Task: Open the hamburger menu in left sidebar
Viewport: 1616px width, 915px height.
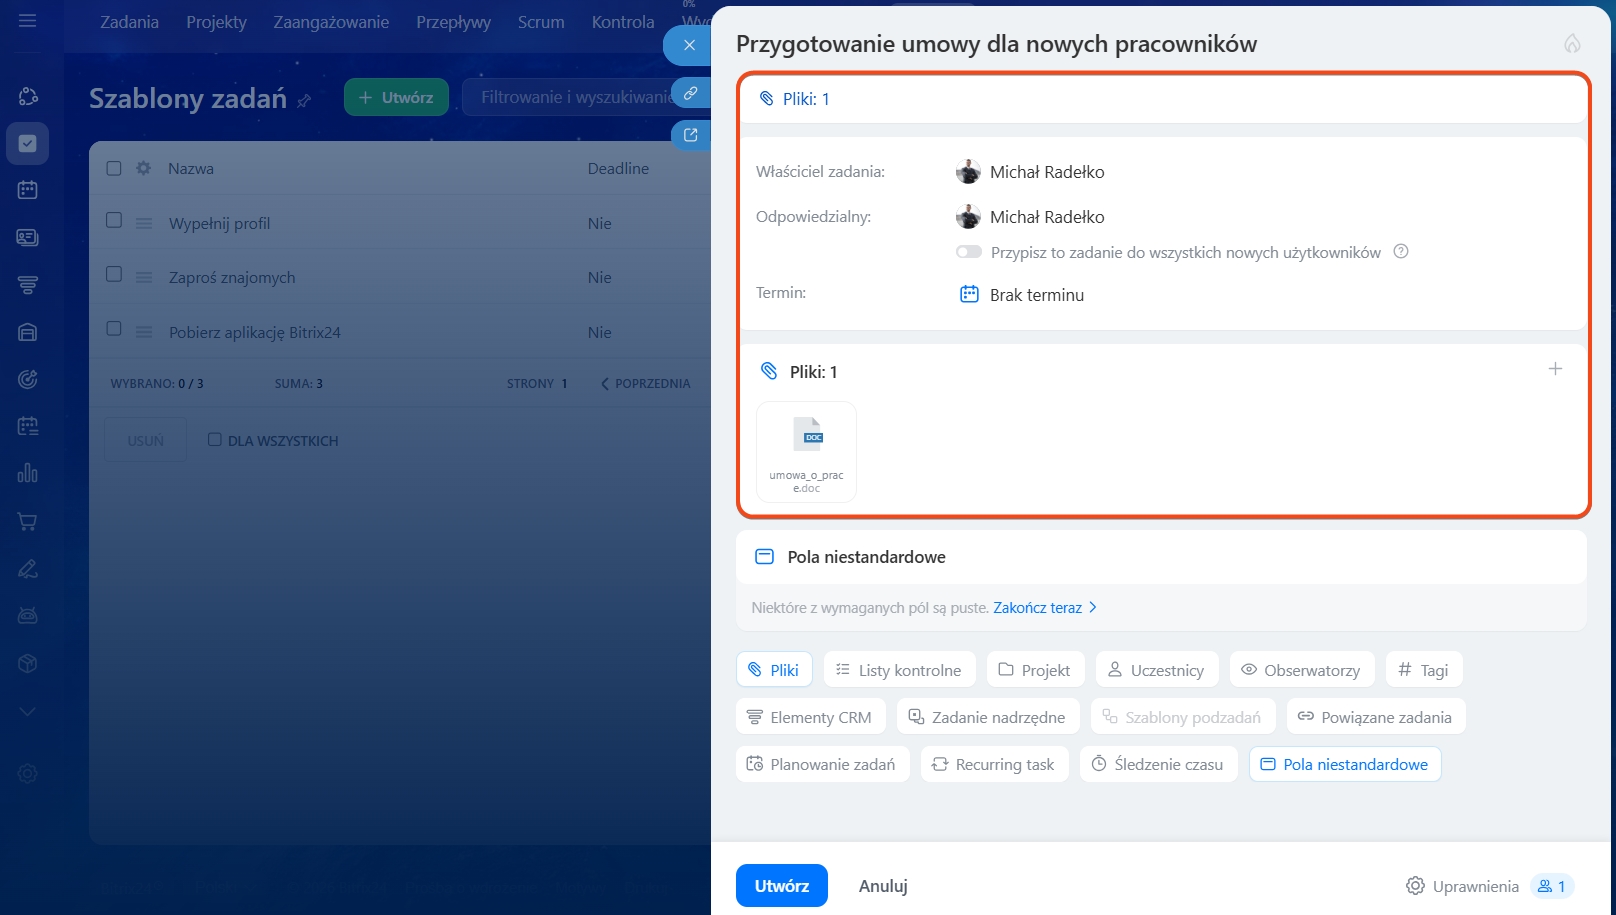Action: 28,21
